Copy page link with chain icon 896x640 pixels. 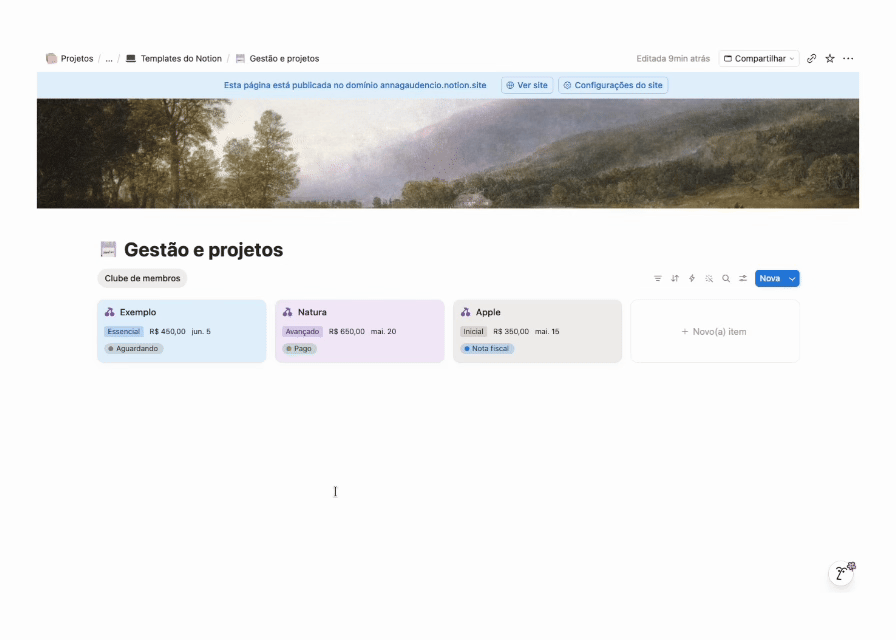coord(811,58)
